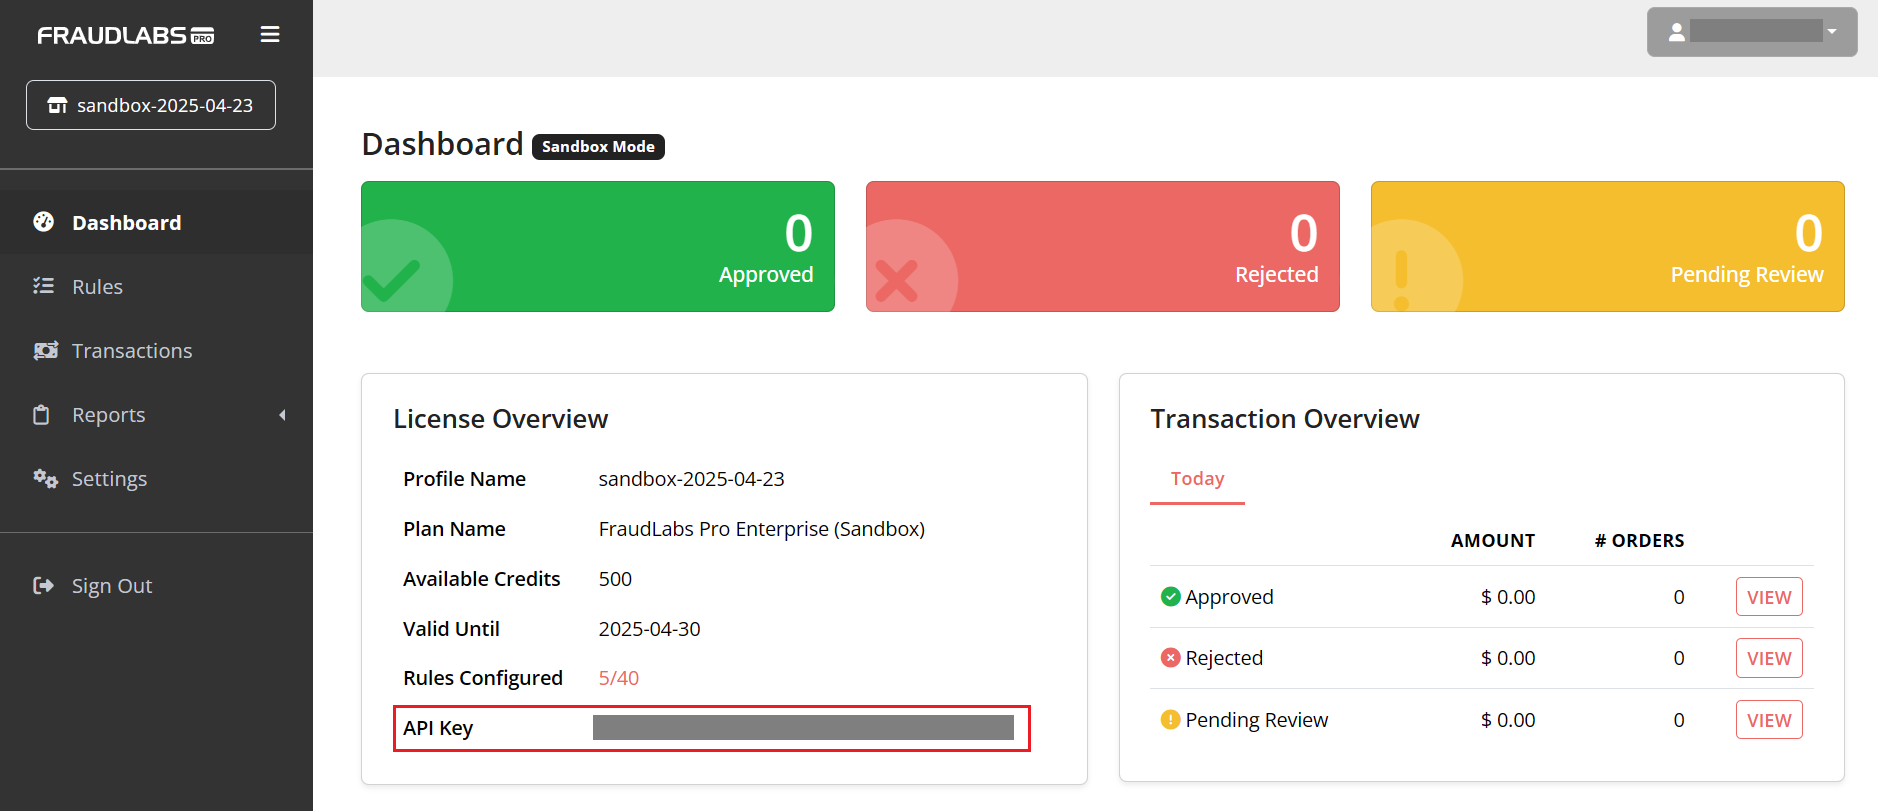
Task: Go to Transactions in the sidebar
Action: [156, 350]
